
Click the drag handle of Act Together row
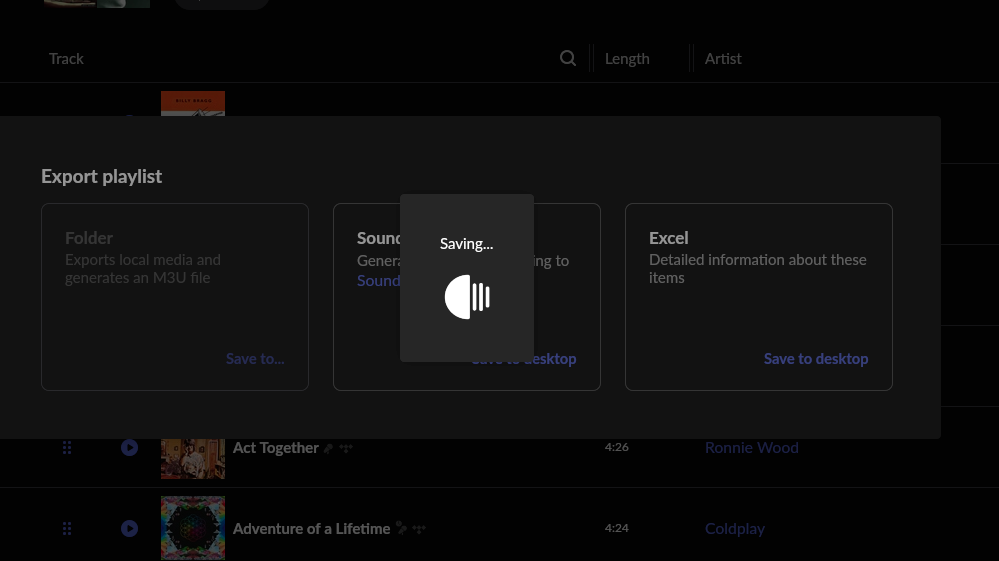coord(67,448)
